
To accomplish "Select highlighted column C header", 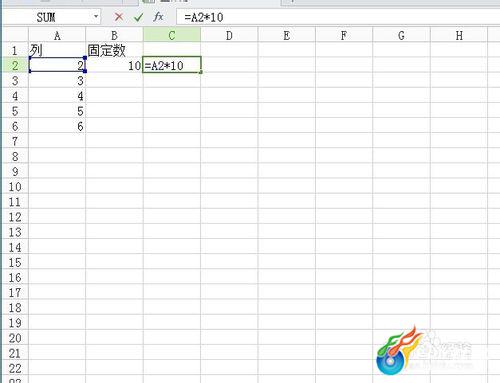I will pos(172,35).
